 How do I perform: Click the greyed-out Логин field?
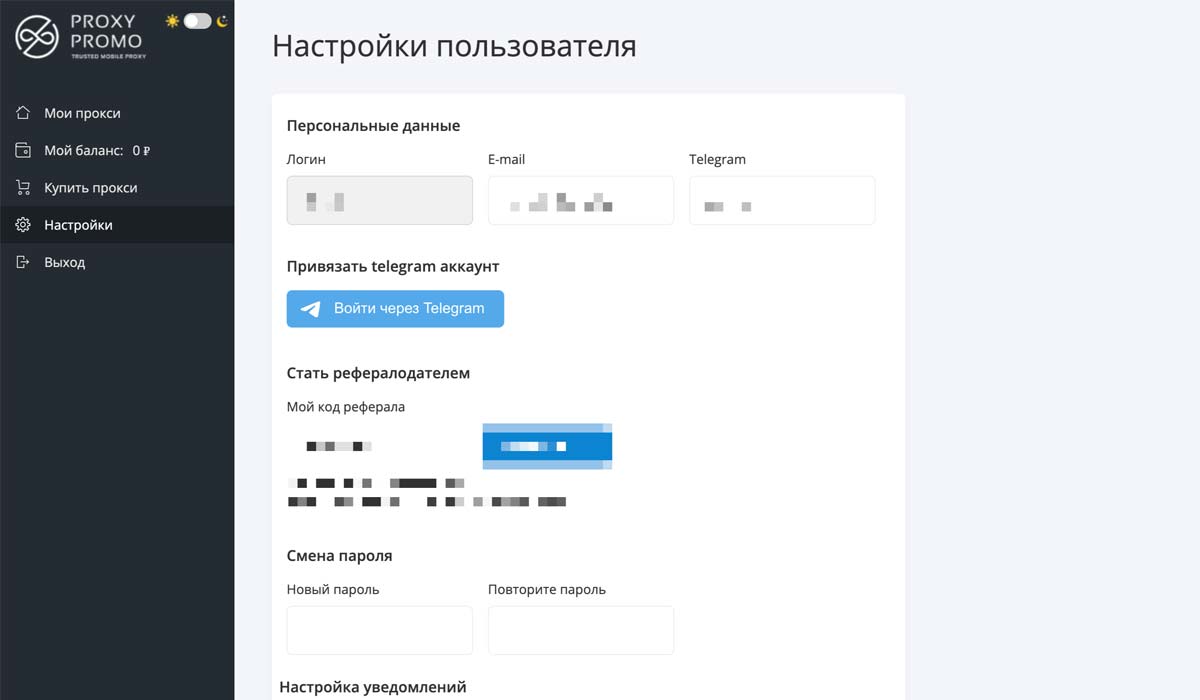pyautogui.click(x=379, y=200)
